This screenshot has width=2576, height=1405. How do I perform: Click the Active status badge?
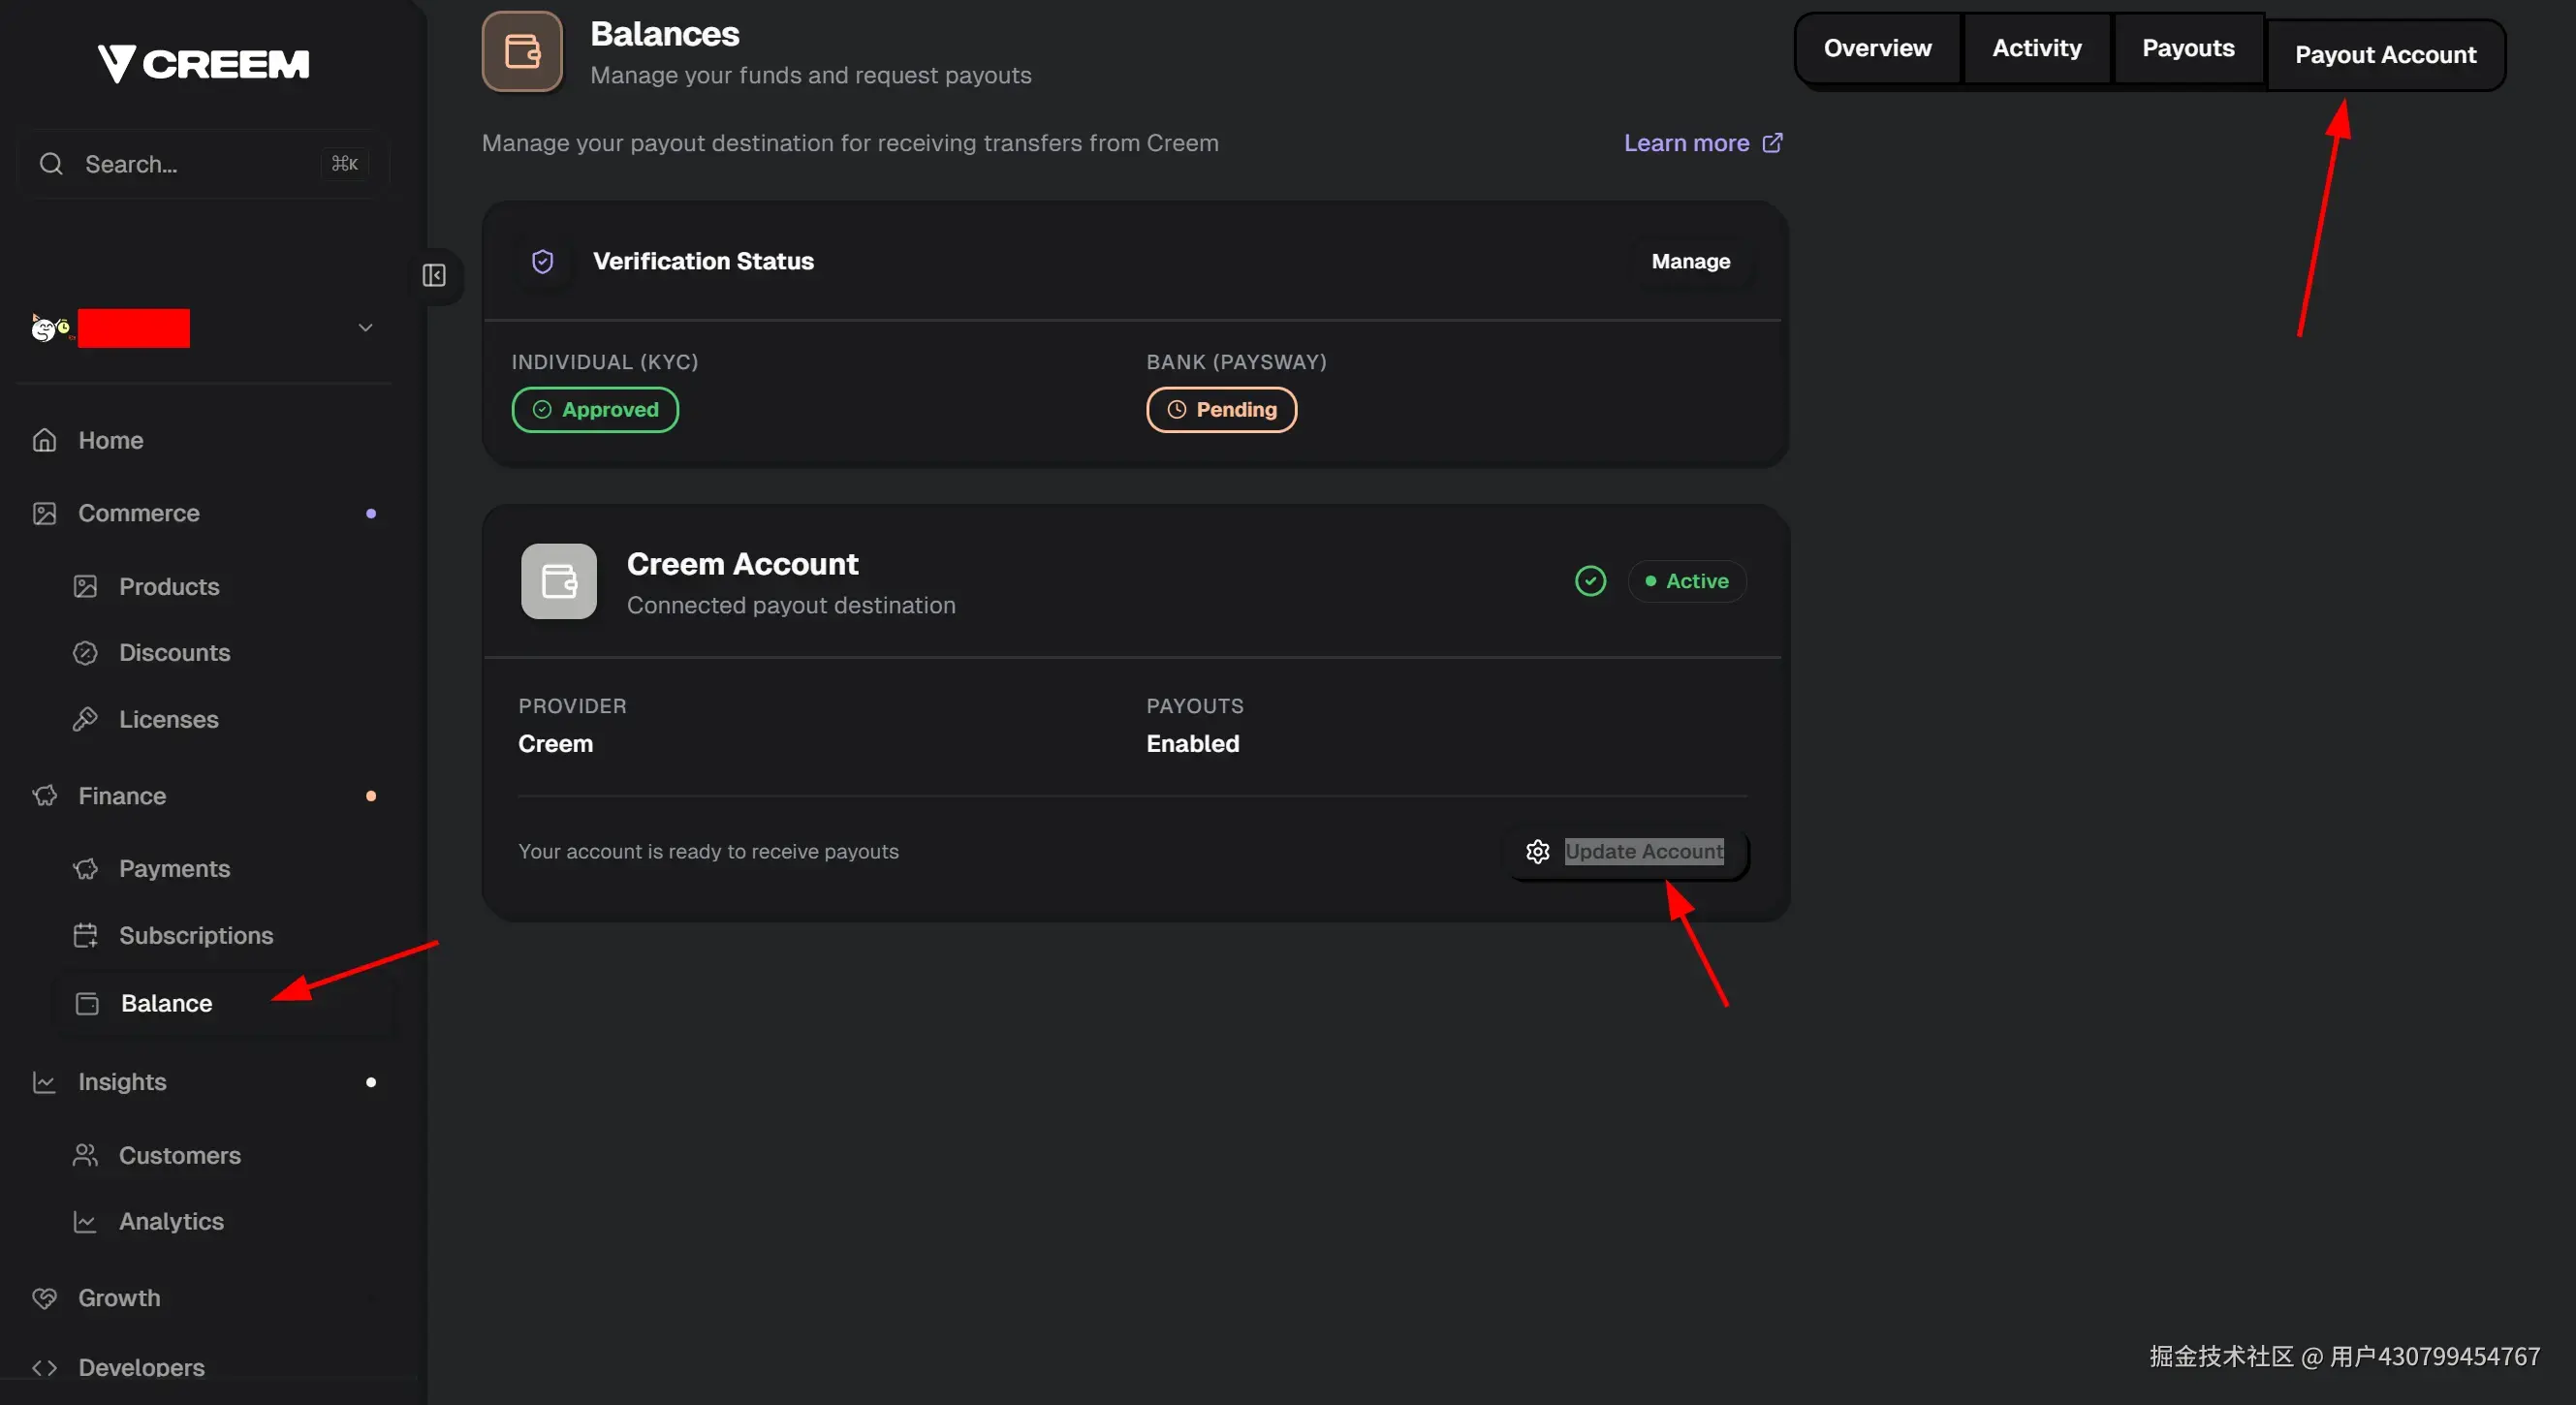1687,581
